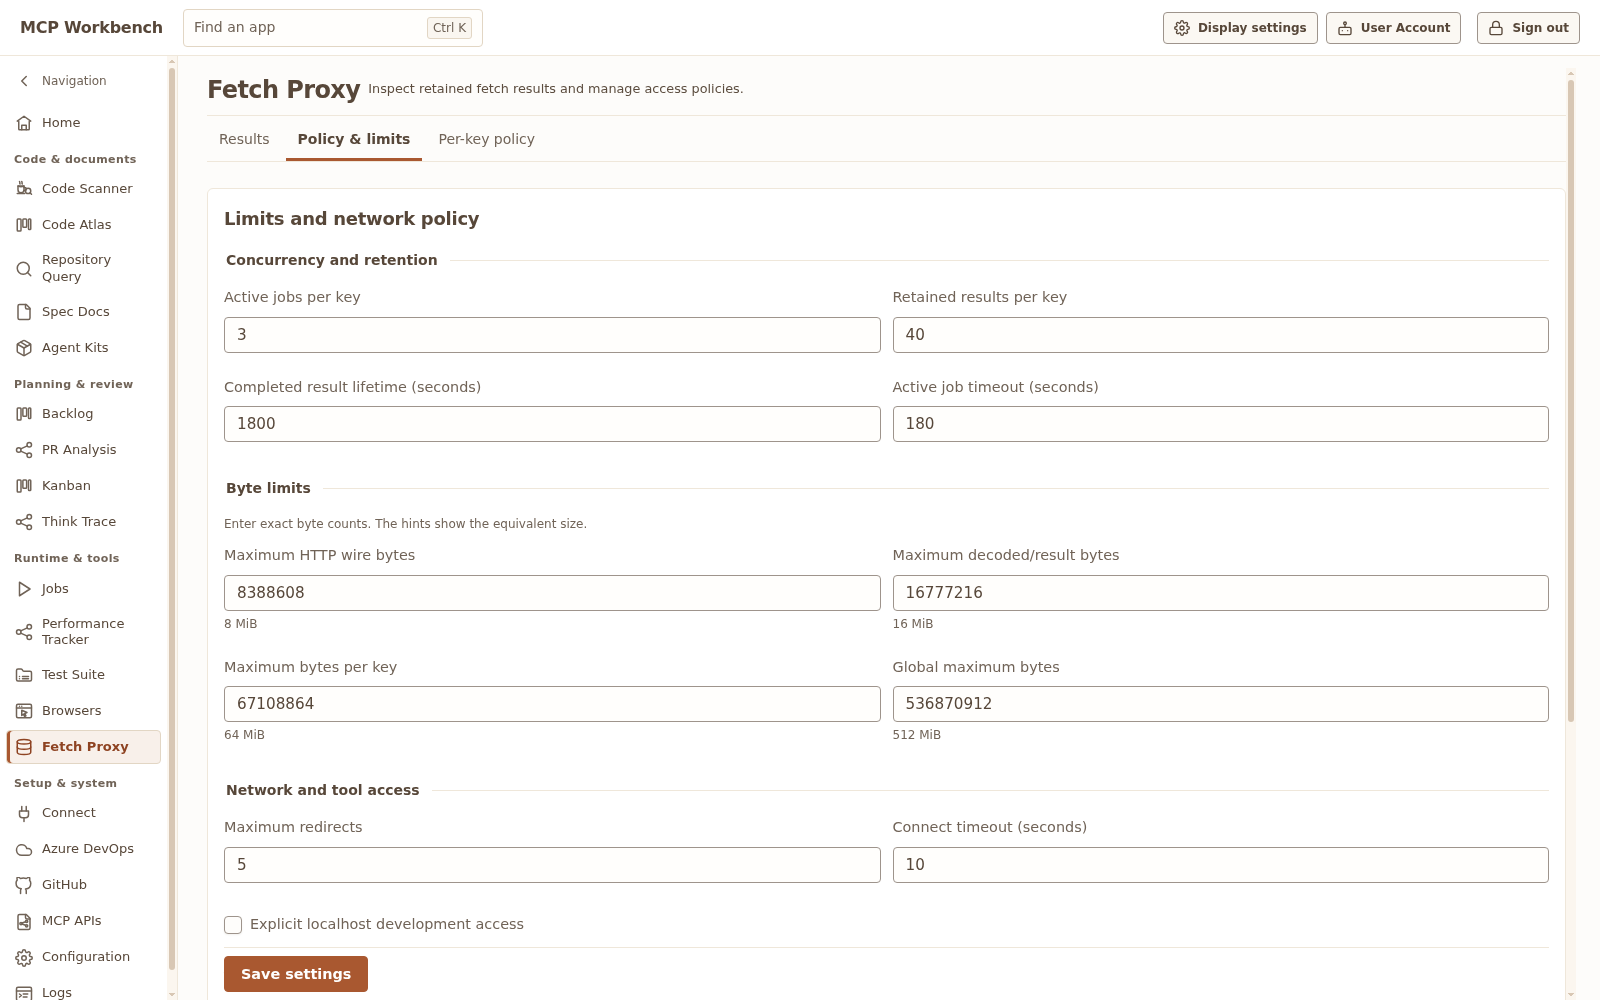
Task: Click the Save settings button
Action: [x=296, y=974]
